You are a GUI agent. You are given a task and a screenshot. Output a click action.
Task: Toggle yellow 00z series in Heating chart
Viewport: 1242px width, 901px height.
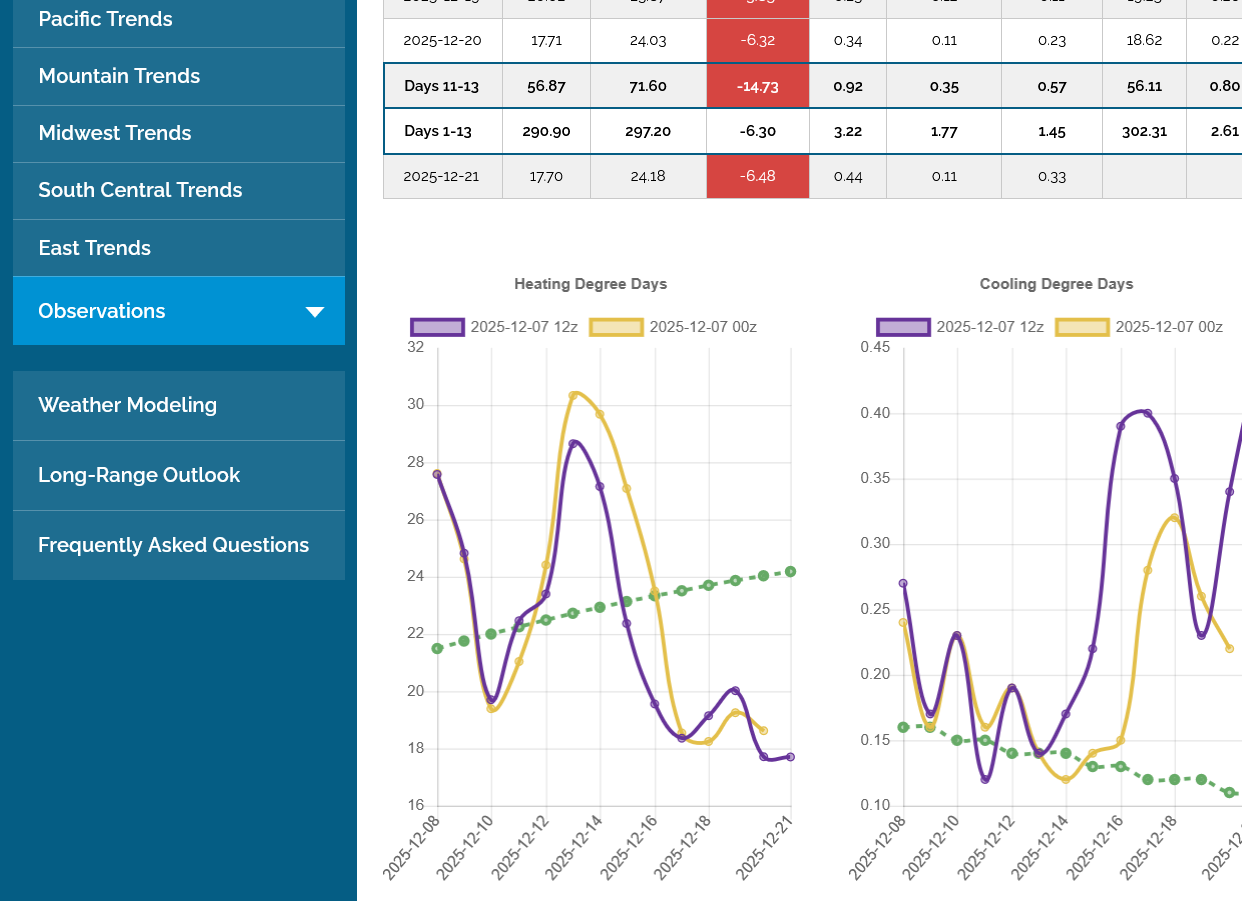click(x=616, y=327)
